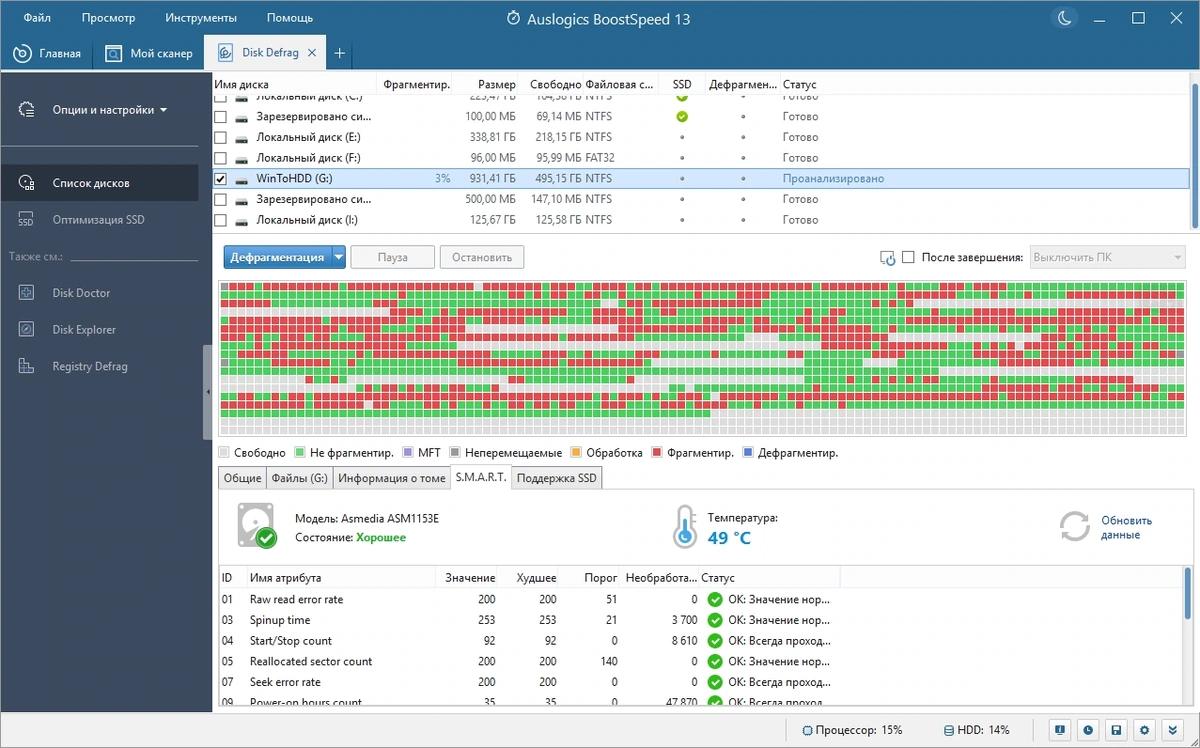Click the HDD cylinder icon in status bar
This screenshot has width=1200, height=748.
point(949,731)
